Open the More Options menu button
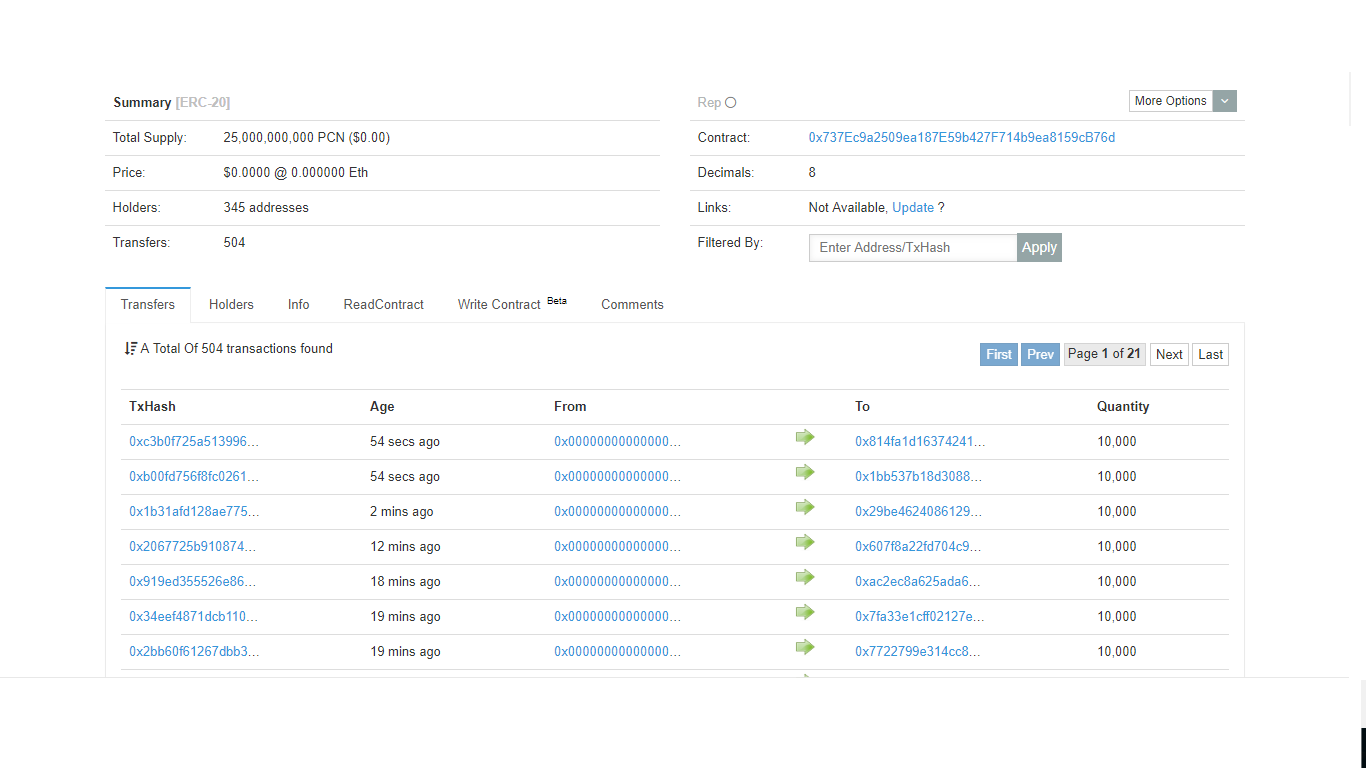Screen dimensions: 1366x768 click(1171, 101)
